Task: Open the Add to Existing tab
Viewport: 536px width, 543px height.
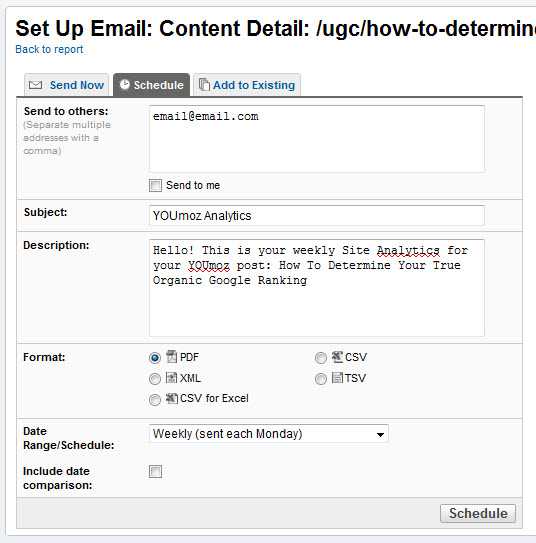Action: [x=247, y=84]
